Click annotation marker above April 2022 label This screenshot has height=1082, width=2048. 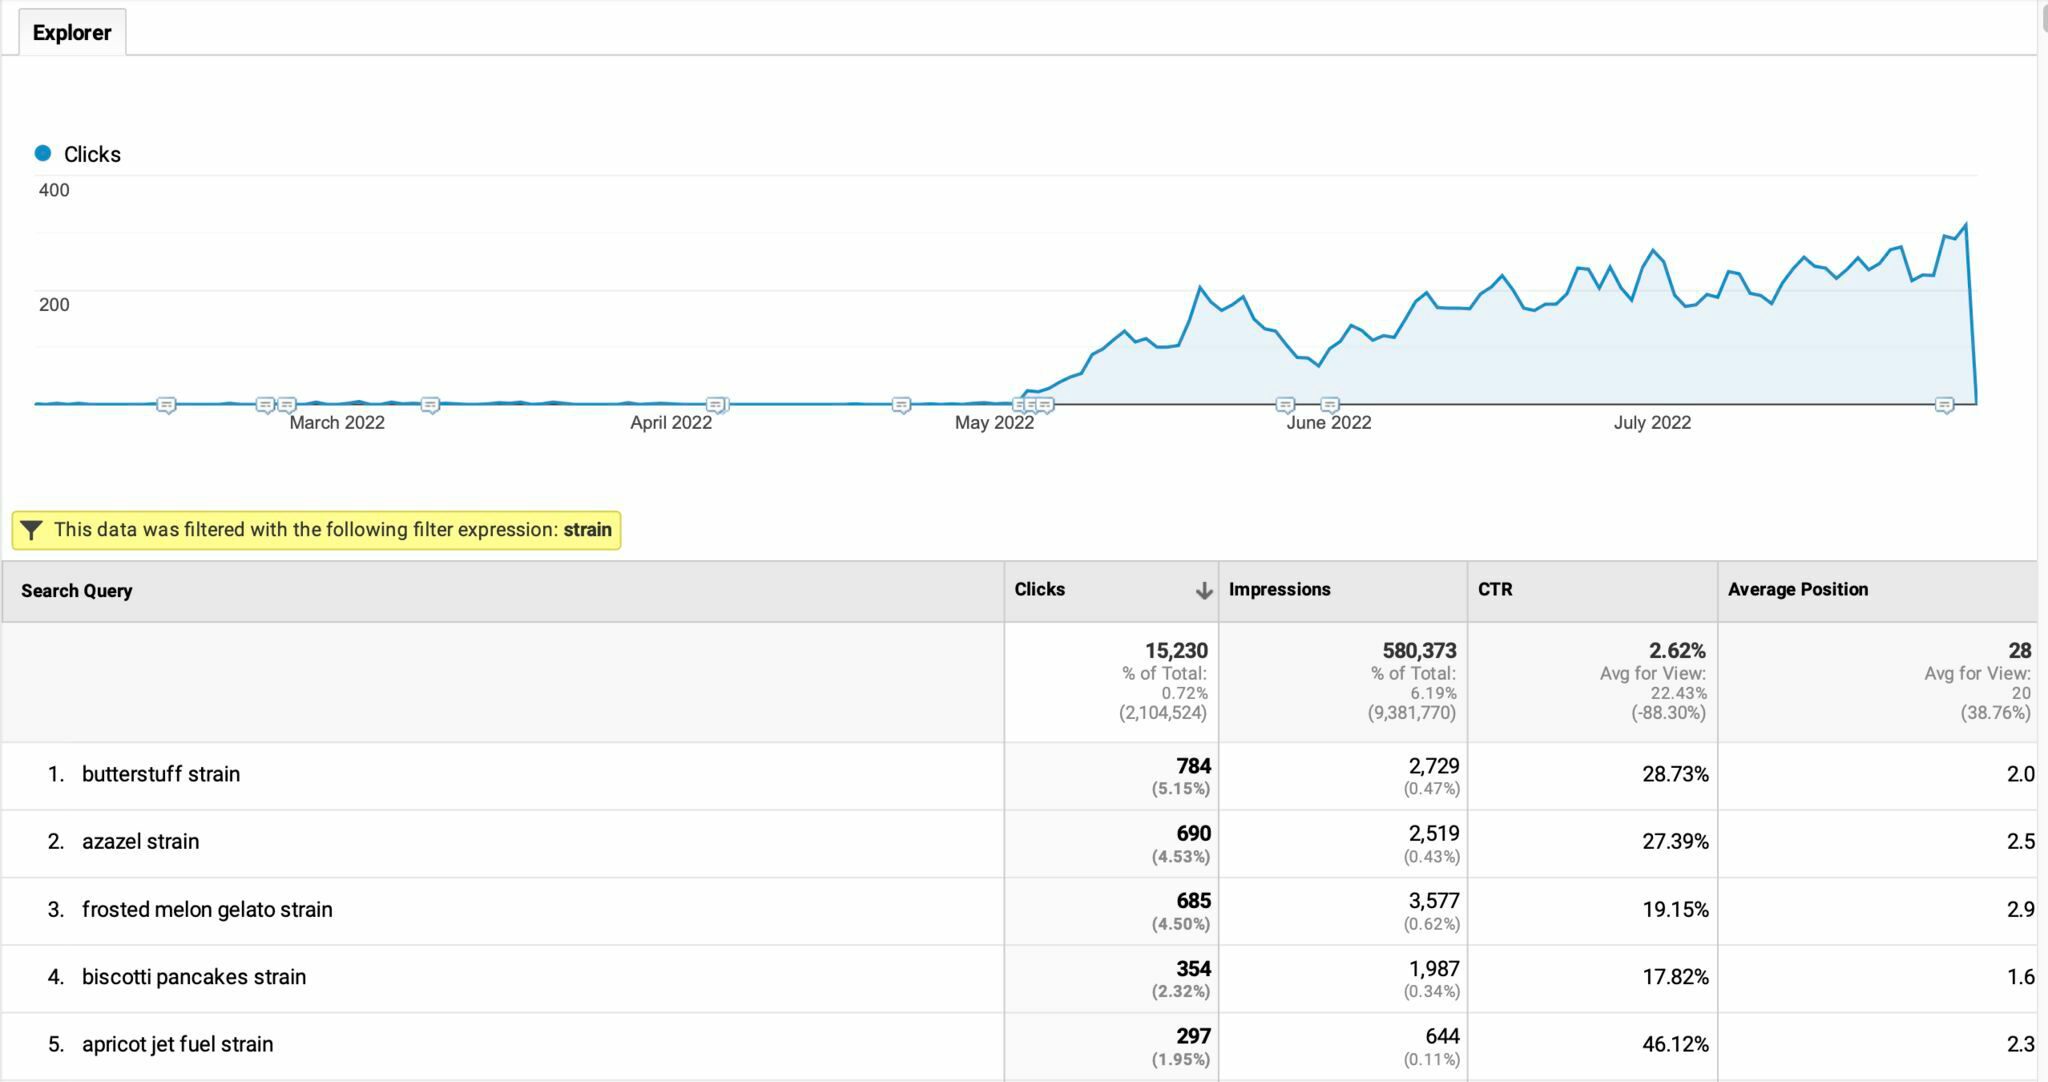[x=716, y=405]
